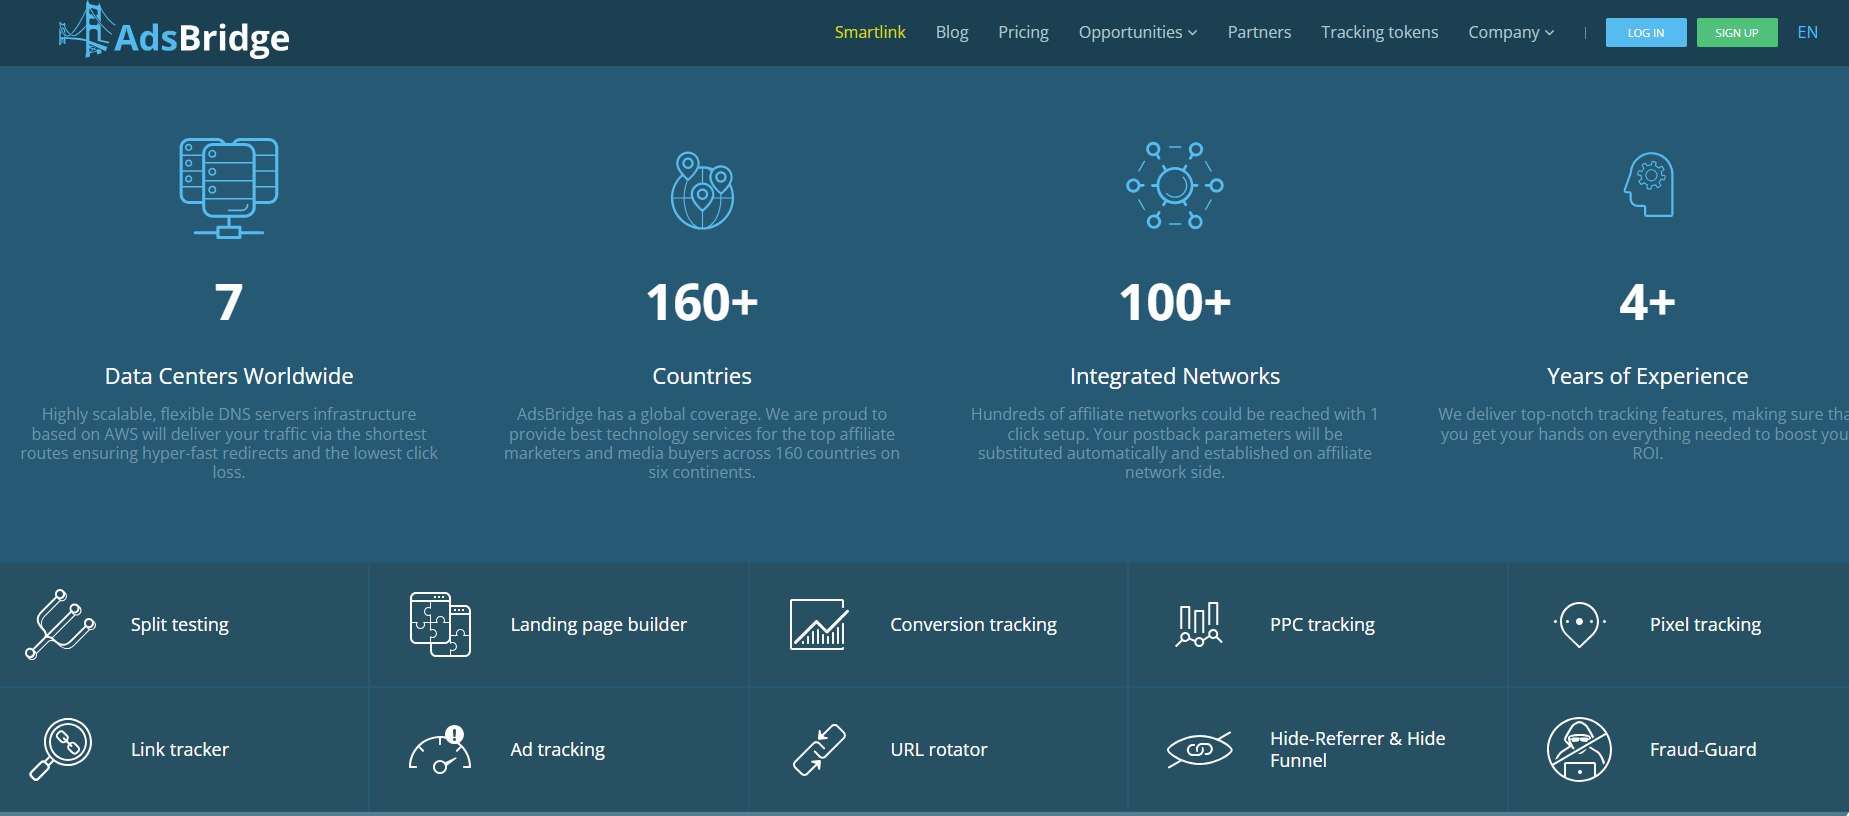Click the URL rotator chain icon
Image resolution: width=1849 pixels, height=816 pixels.
819,750
